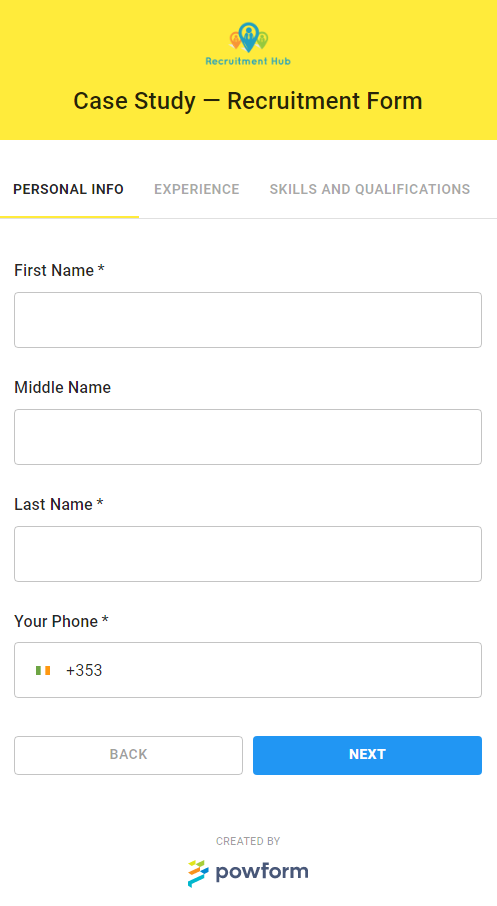This screenshot has height=906, width=497.
Task: Click the Middle Name label
Action: [x=62, y=387]
